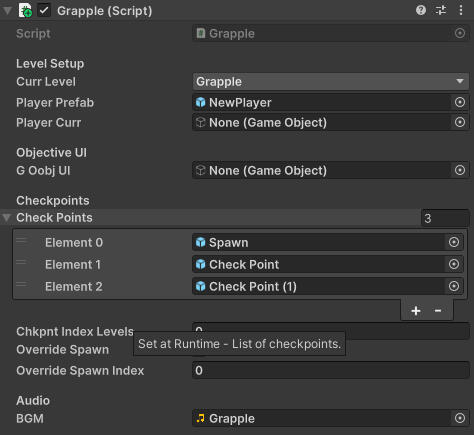
Task: Disable the Grapple script component checkbox
Action: coord(44,10)
